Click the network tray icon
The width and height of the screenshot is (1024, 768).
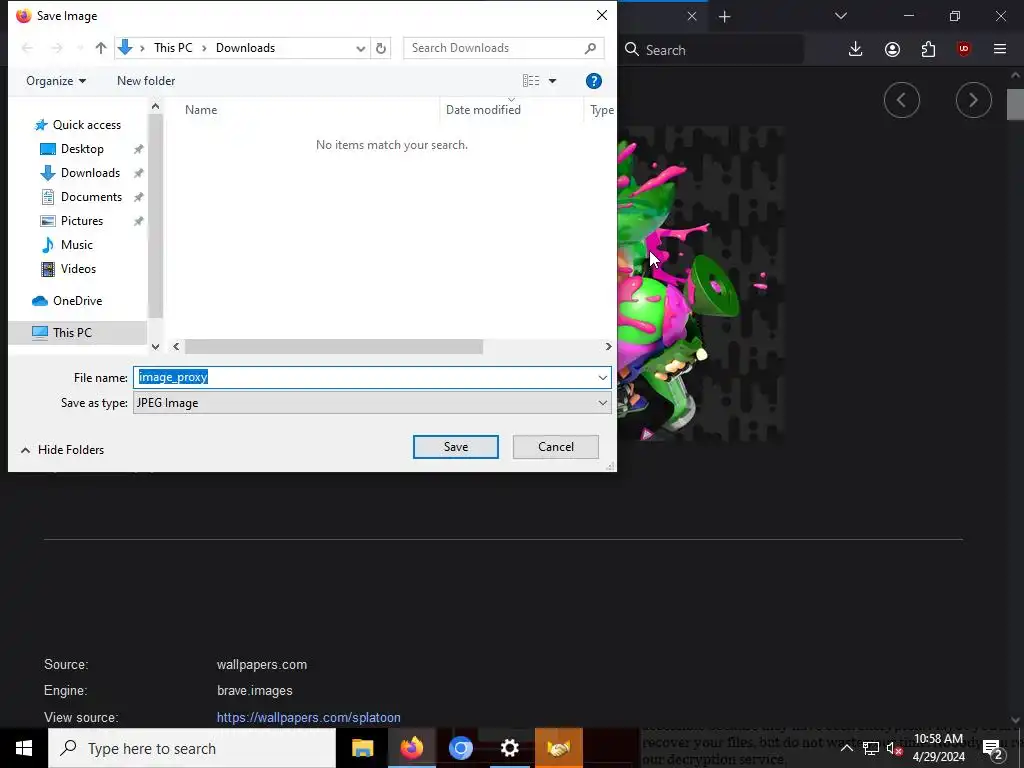pyautogui.click(x=871, y=748)
